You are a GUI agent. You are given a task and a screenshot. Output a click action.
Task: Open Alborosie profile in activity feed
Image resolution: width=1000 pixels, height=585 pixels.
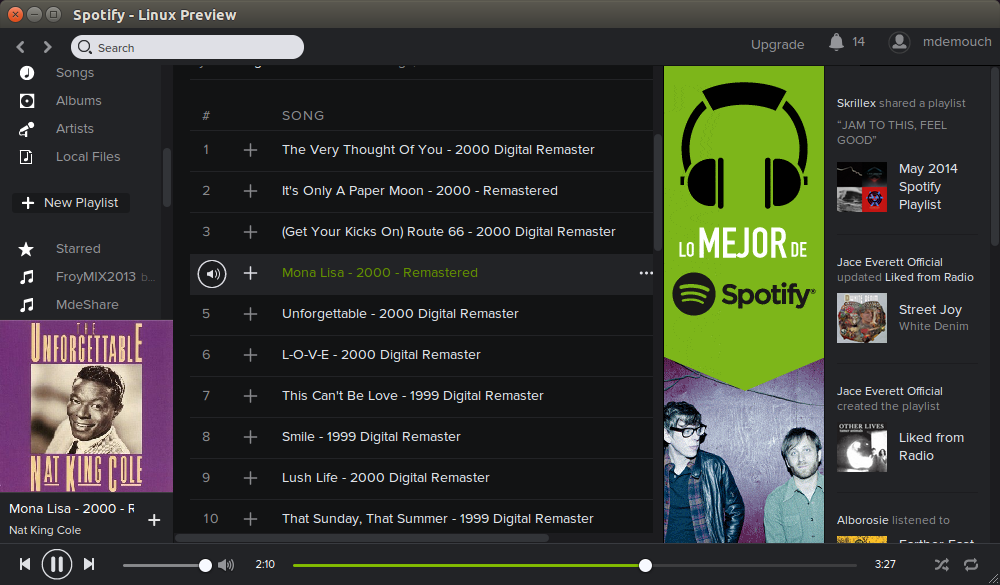tap(864, 520)
